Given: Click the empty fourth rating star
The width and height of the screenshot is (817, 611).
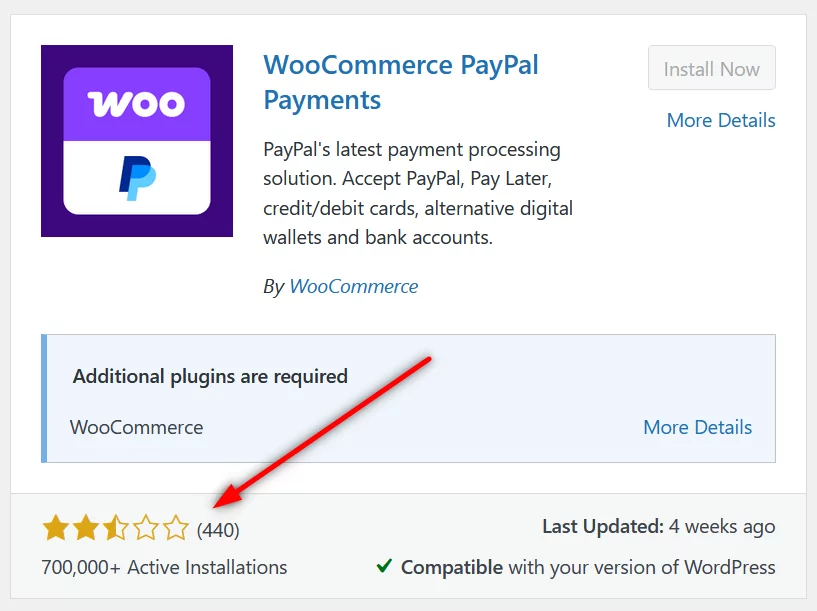Looking at the screenshot, I should pyautogui.click(x=145, y=528).
